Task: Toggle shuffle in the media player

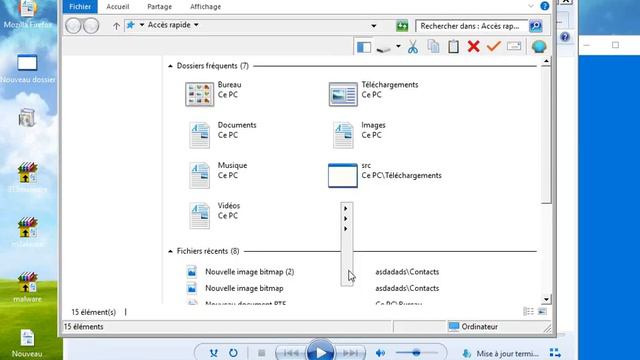Action: tap(213, 353)
